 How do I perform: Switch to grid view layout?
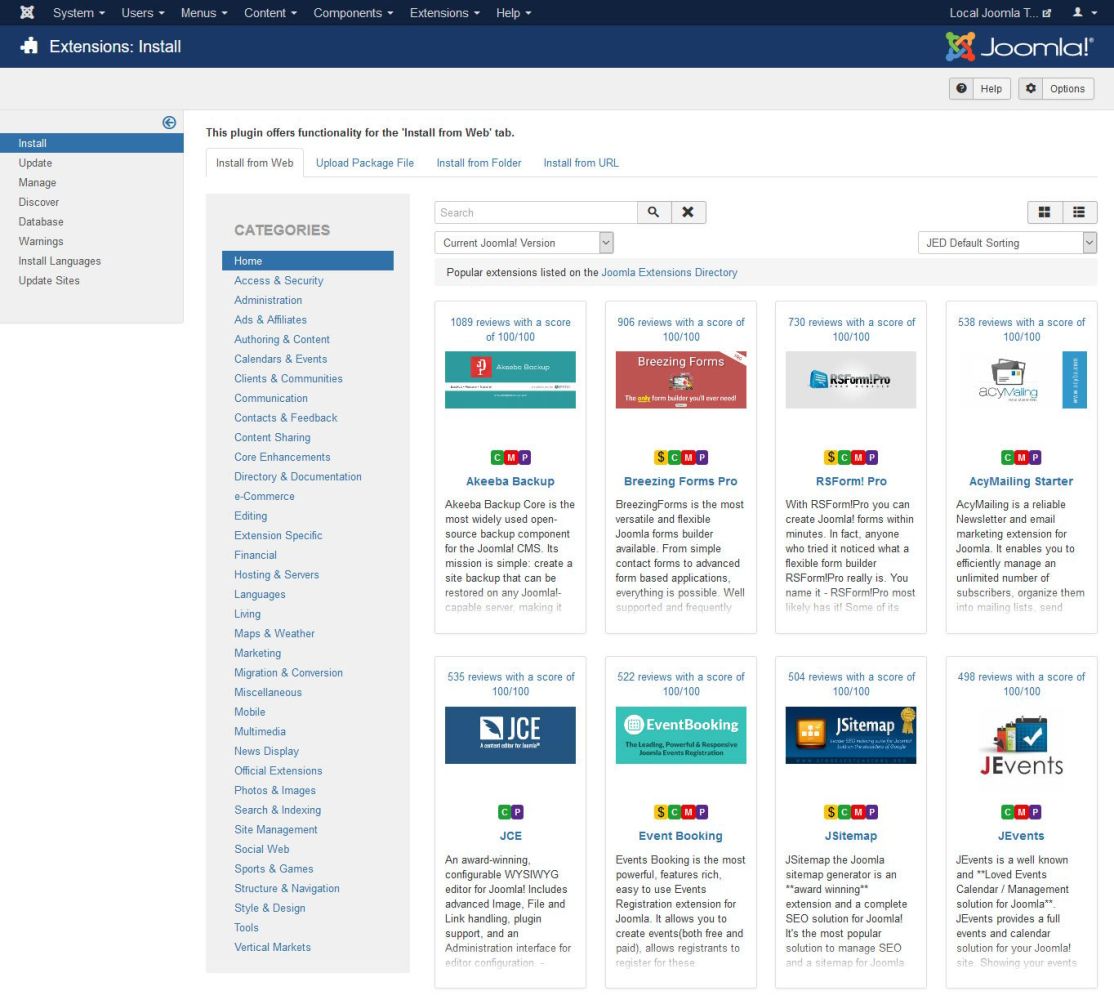coord(1044,212)
